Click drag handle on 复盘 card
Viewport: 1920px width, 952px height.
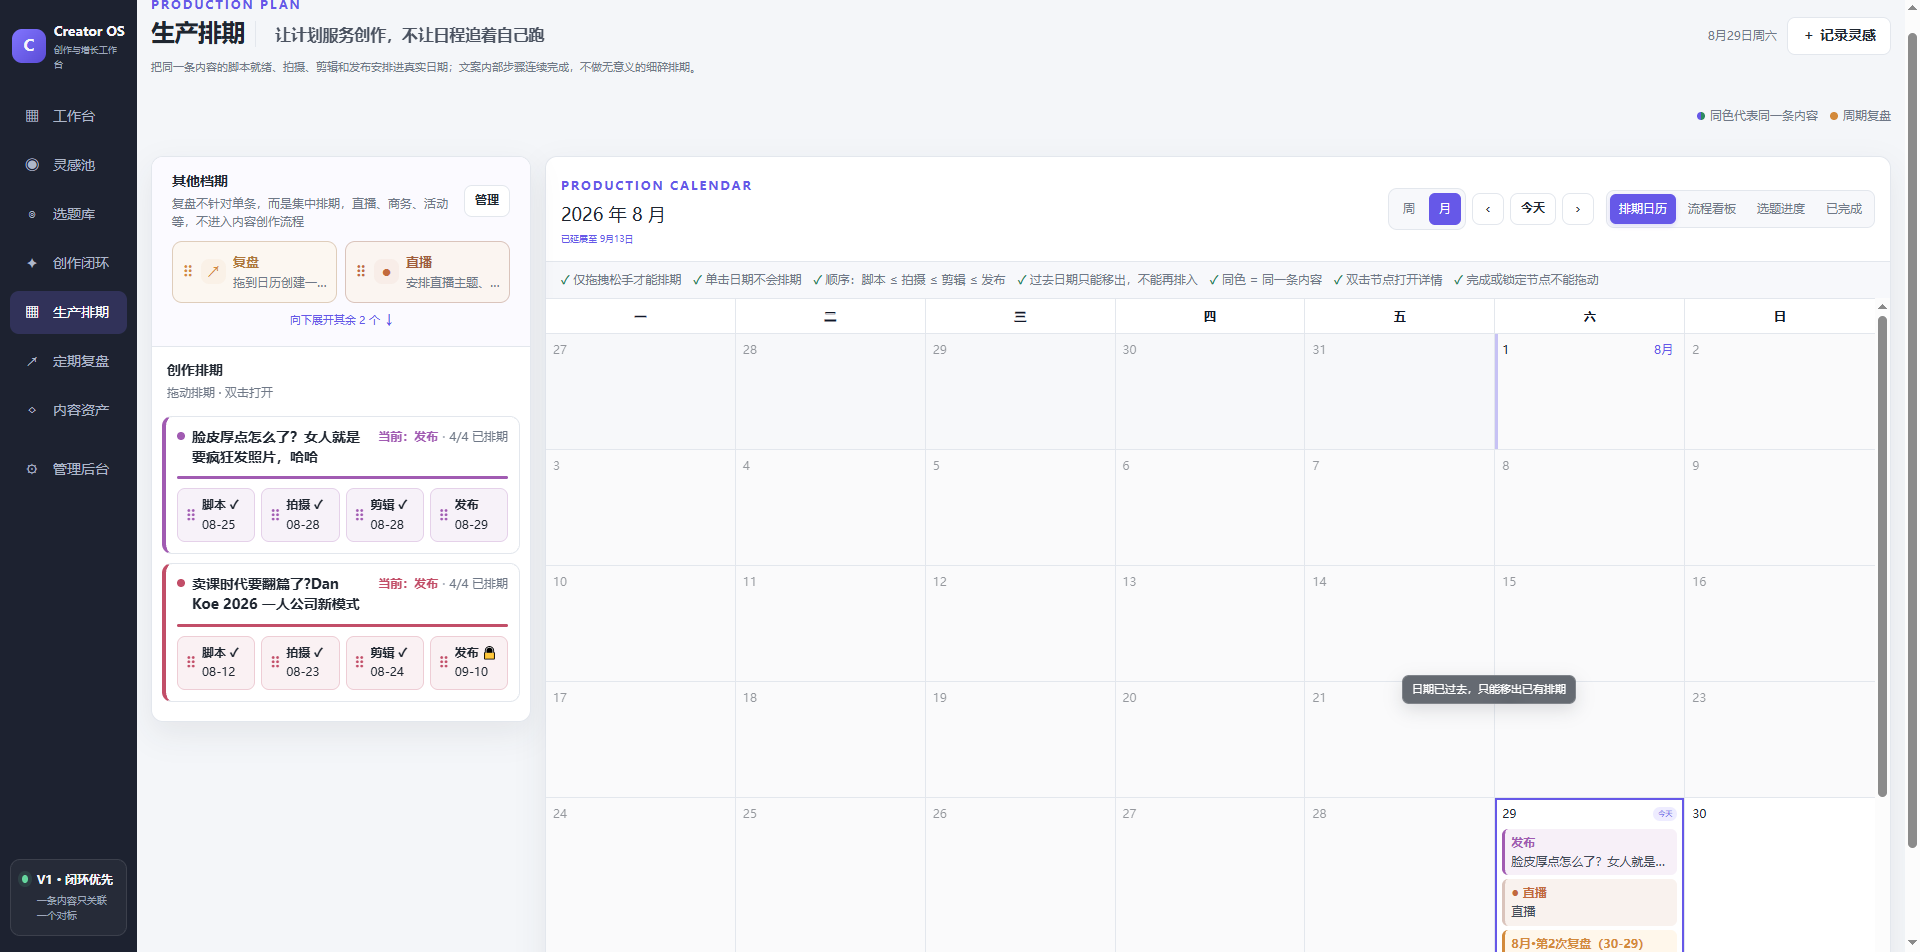pos(188,271)
